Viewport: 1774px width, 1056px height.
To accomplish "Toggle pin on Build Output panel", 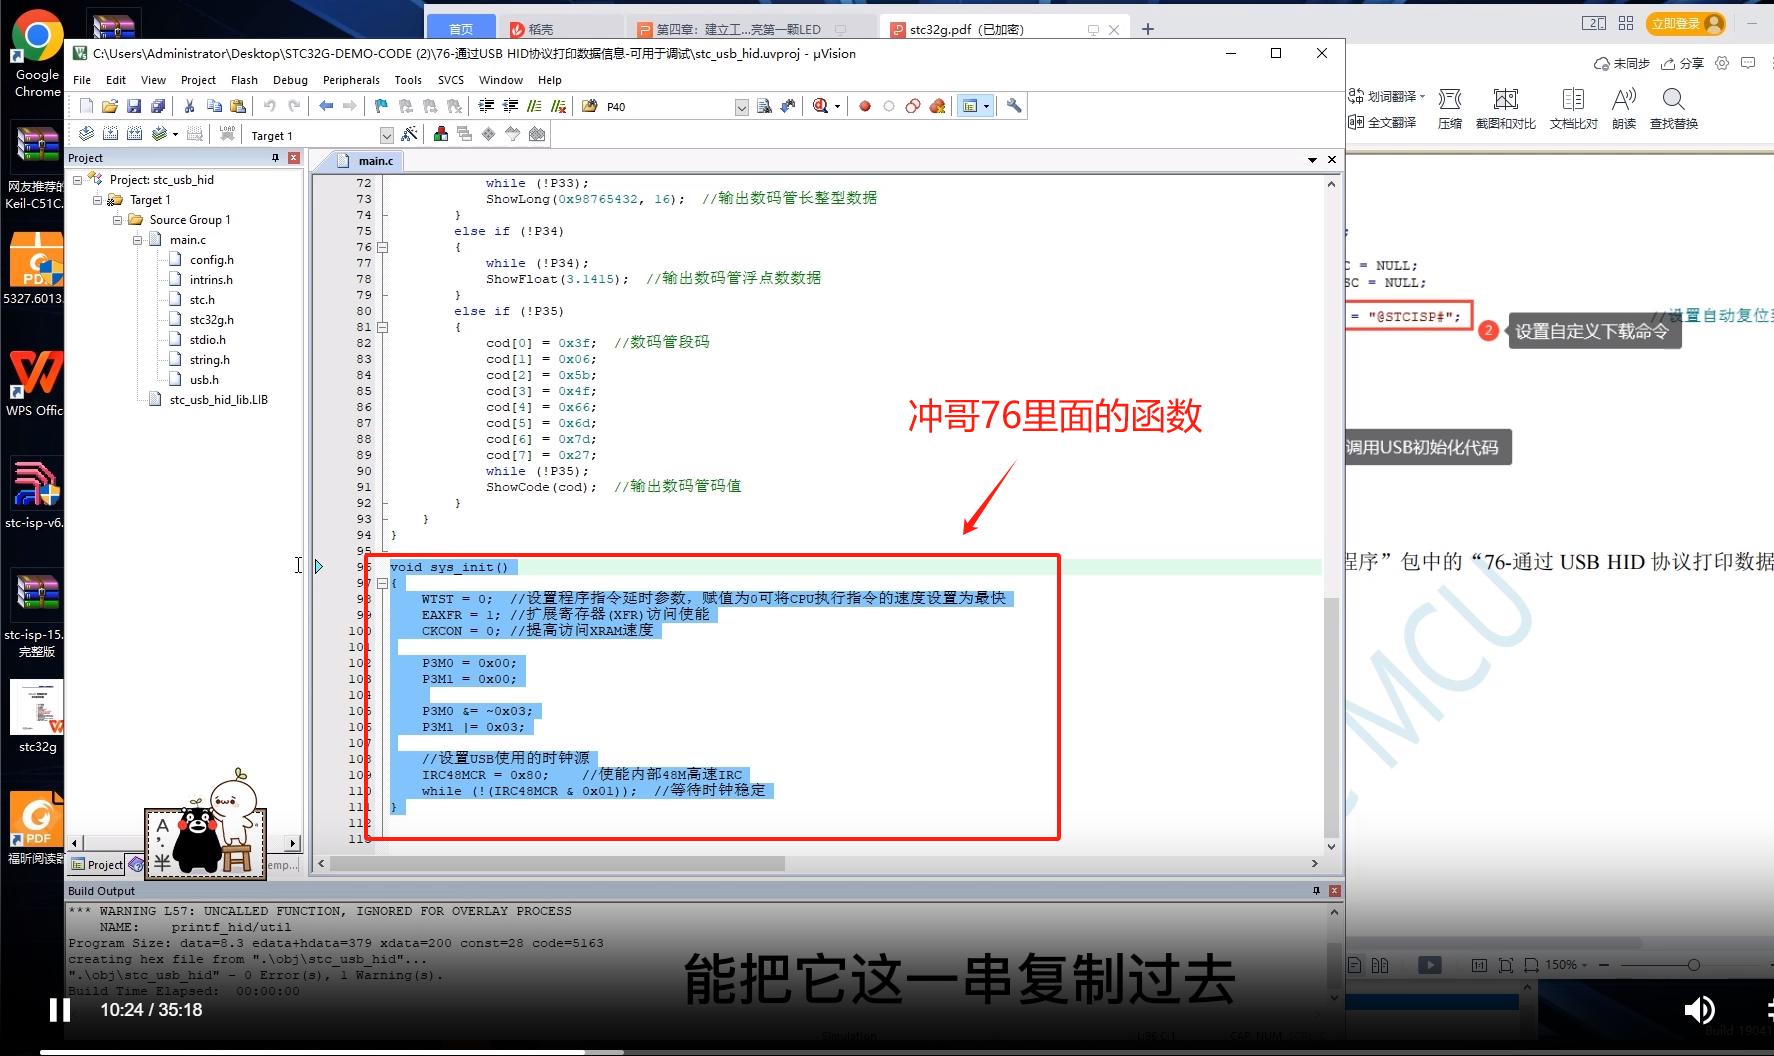I will click(1316, 890).
